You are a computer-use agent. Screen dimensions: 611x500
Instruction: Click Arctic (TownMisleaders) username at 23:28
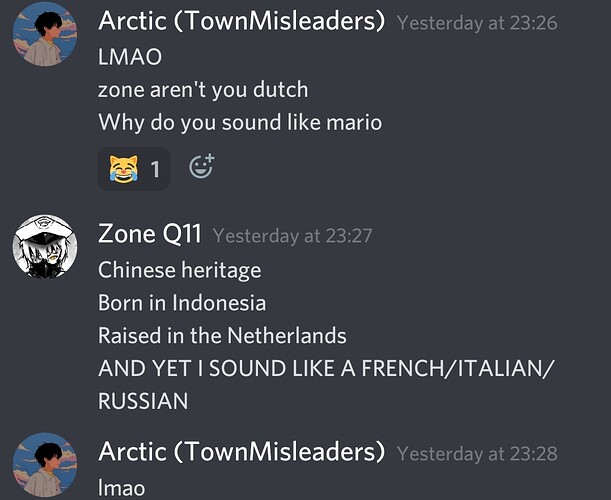coord(241,452)
